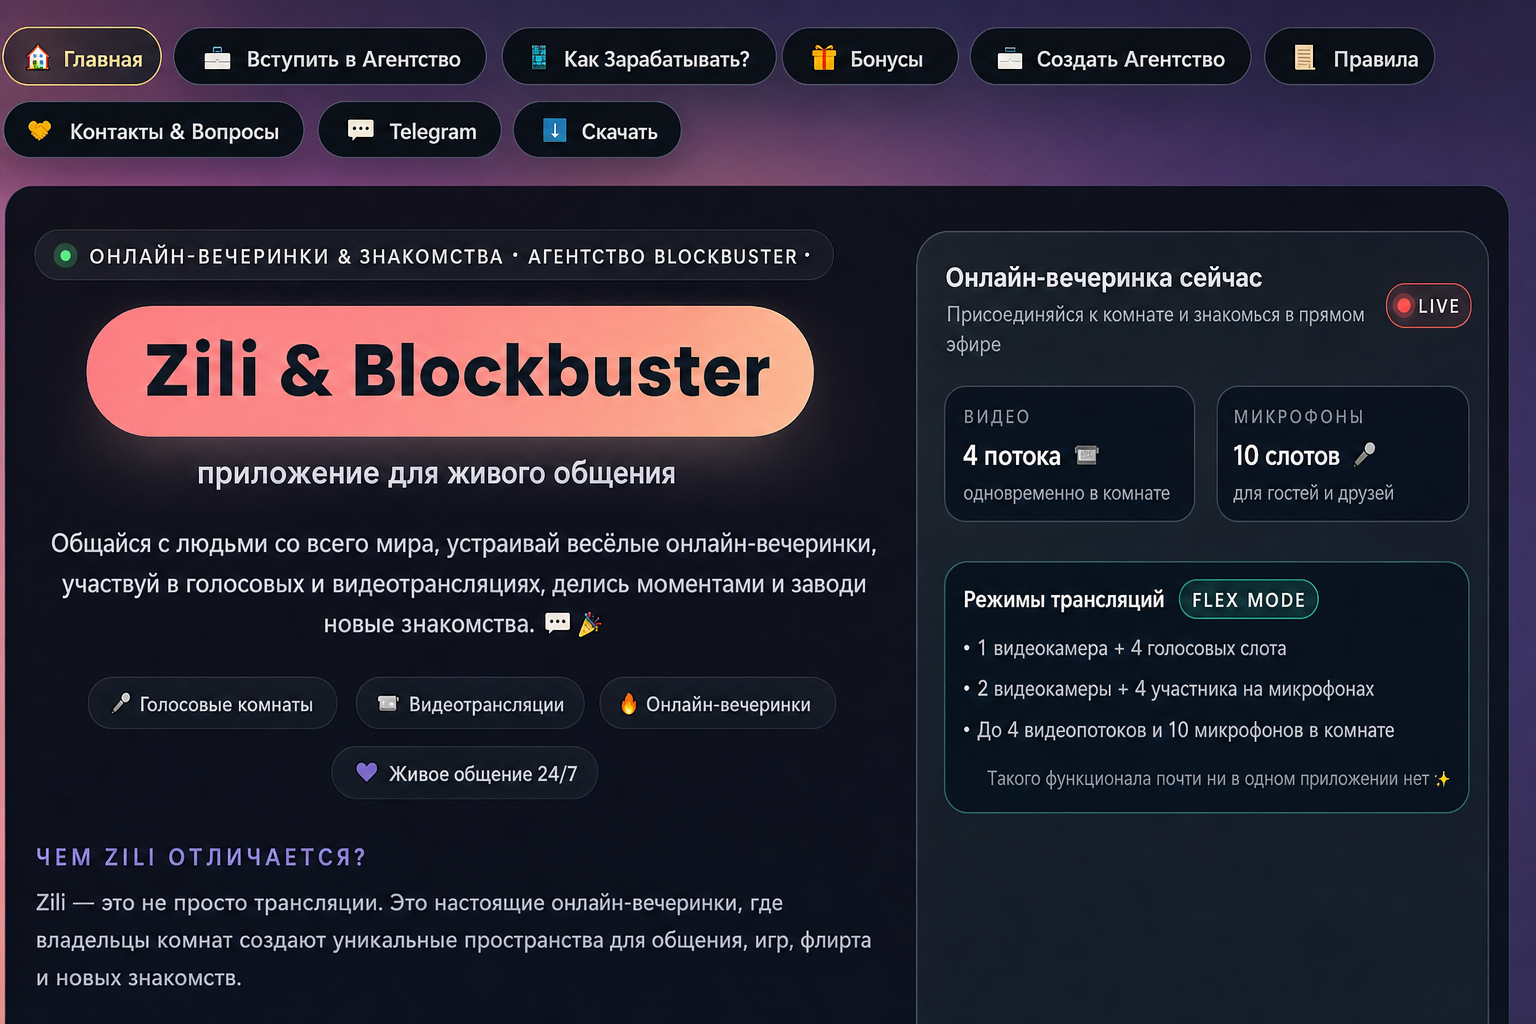Click the ОНЛАЙН-ВЕЧЕРИНКИ & ЗНАКОМСТВА tagline pill

(434, 256)
